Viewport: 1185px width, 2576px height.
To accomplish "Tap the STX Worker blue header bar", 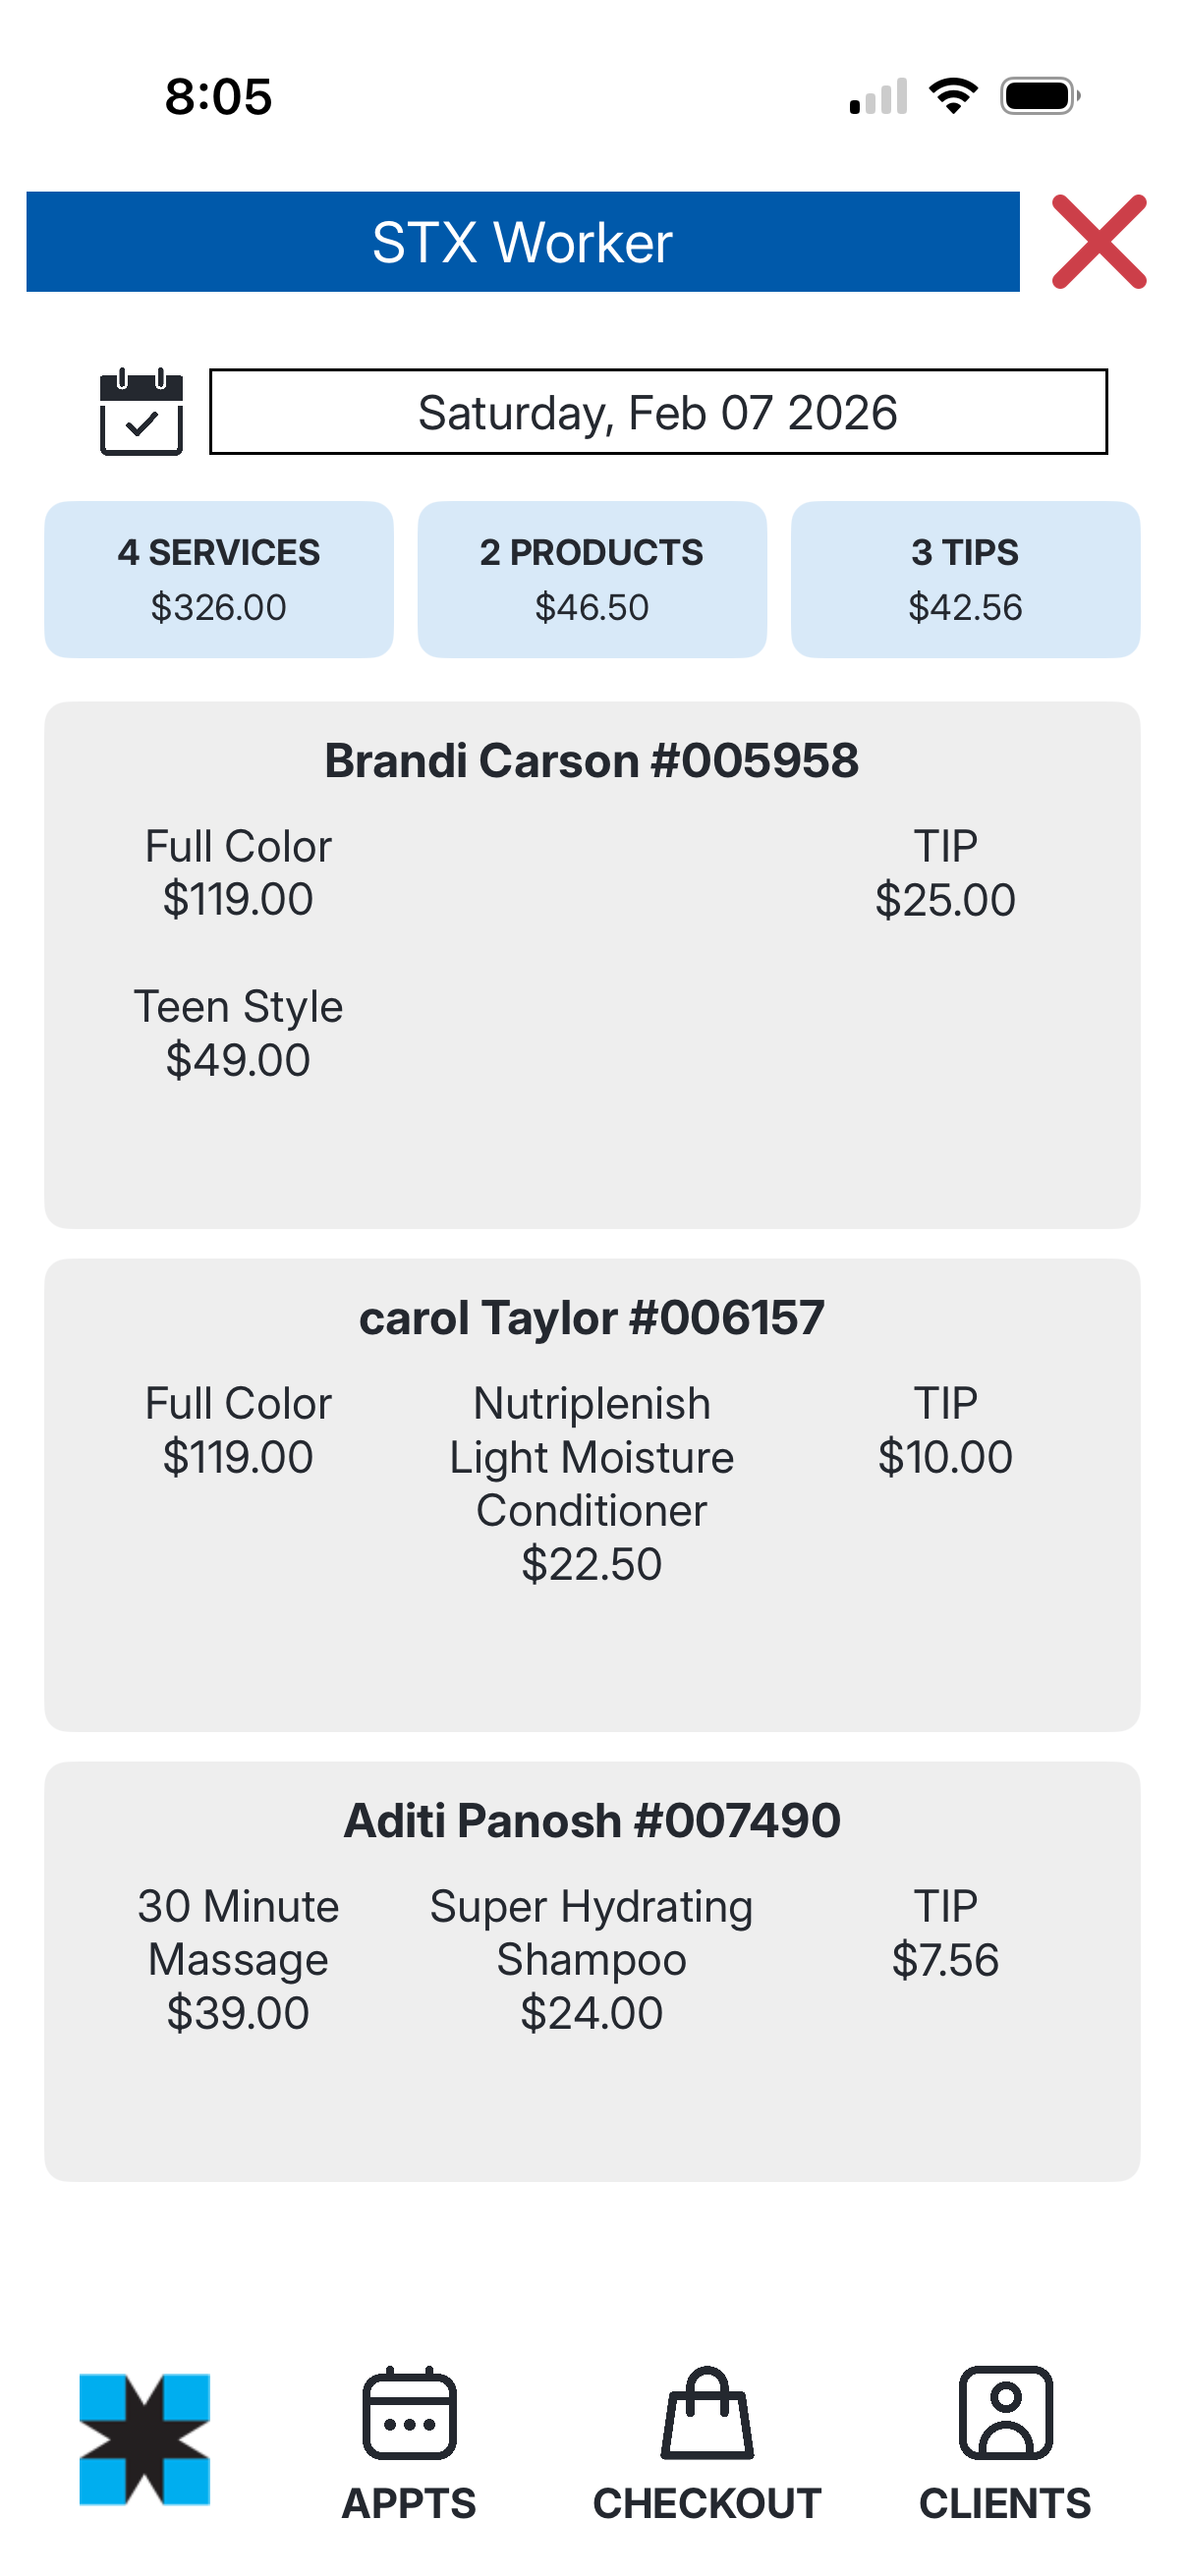I will click(x=522, y=242).
